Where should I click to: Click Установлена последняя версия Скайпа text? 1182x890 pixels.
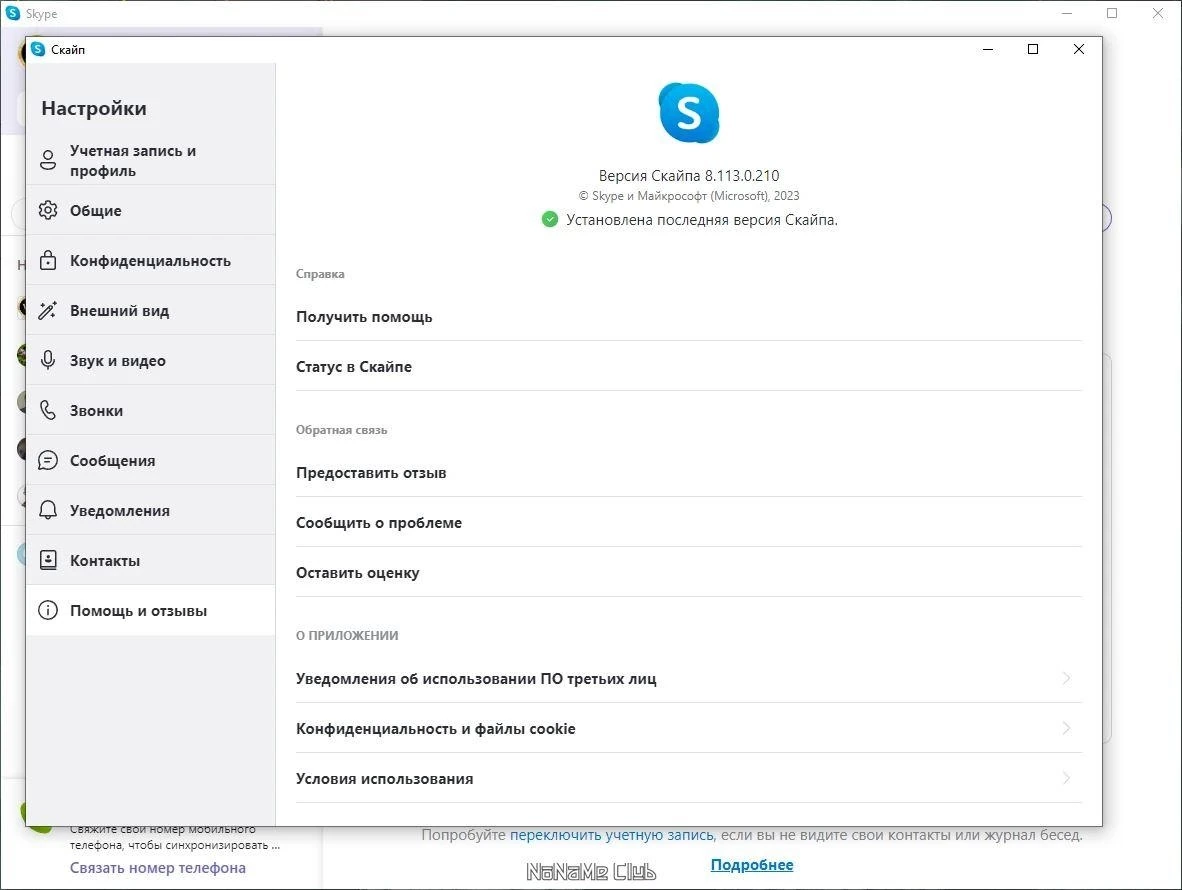pyautogui.click(x=702, y=220)
